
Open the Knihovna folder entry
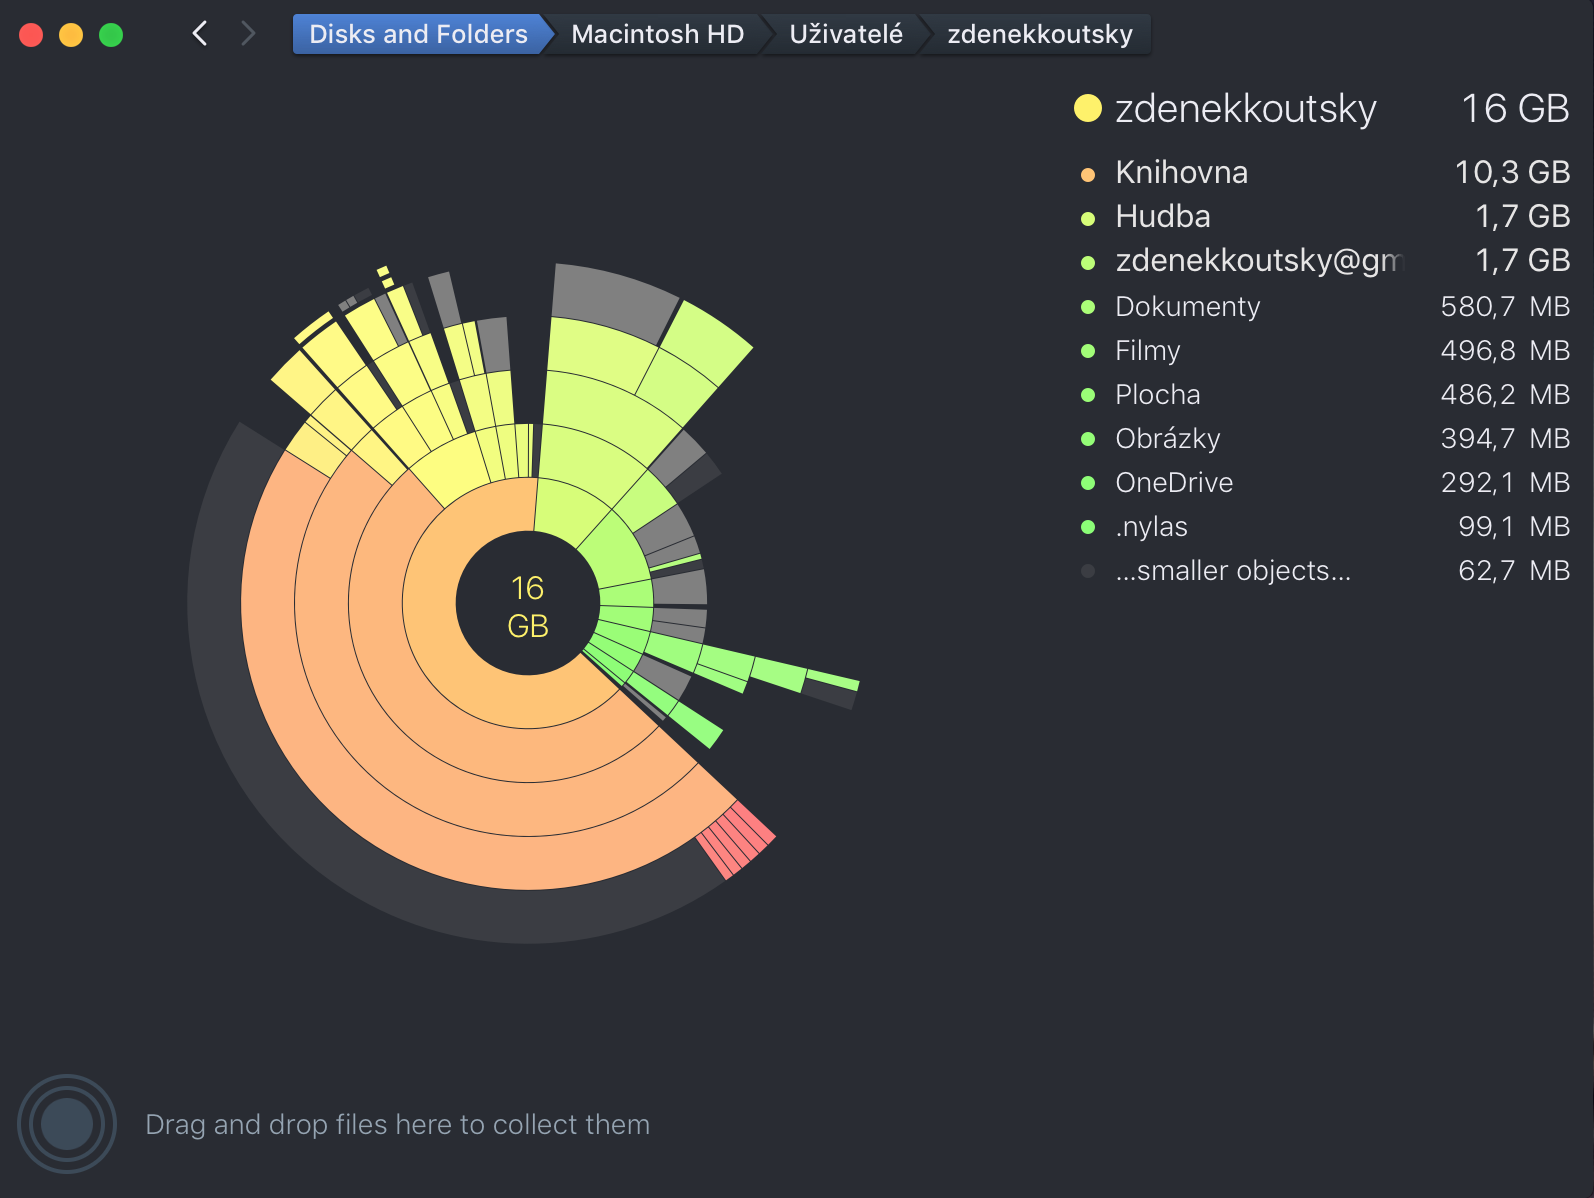click(1325, 172)
